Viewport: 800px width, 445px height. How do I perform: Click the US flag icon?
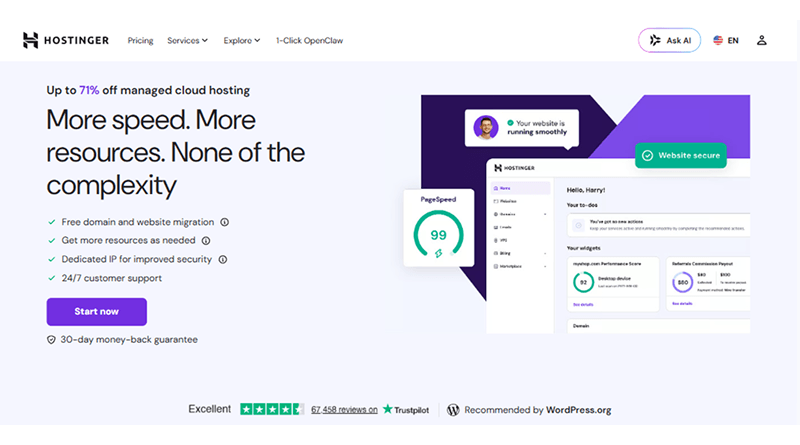[x=718, y=40]
